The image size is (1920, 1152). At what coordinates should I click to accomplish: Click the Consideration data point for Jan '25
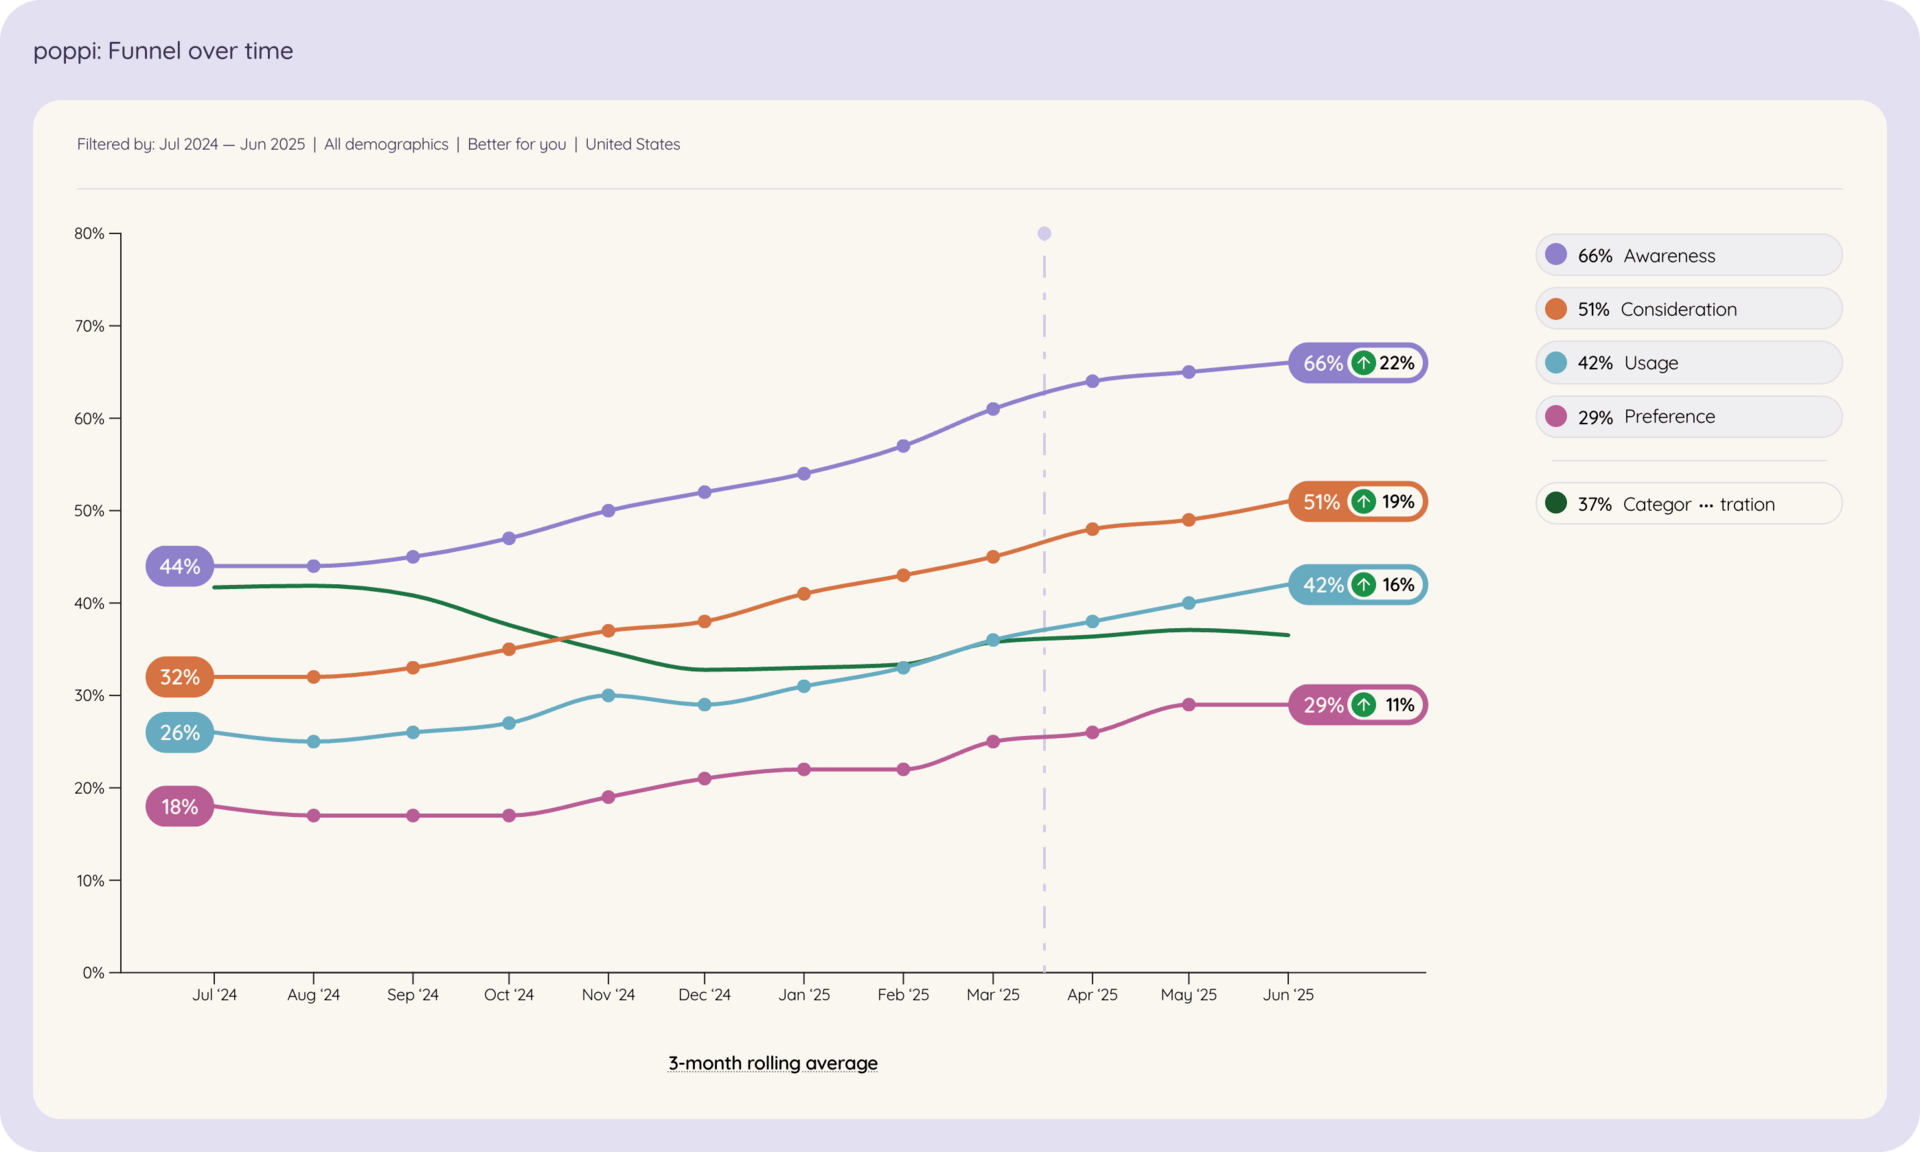pyautogui.click(x=804, y=594)
